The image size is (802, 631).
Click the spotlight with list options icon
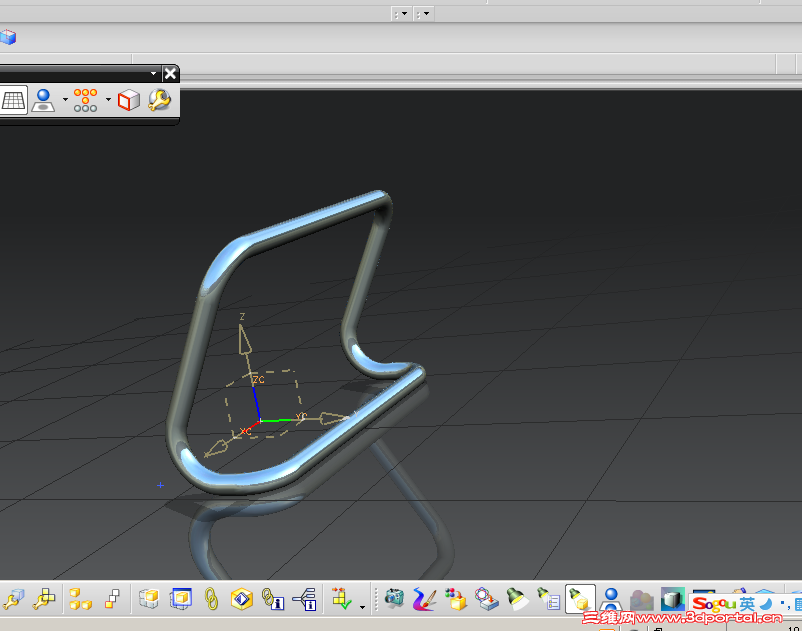click(549, 599)
